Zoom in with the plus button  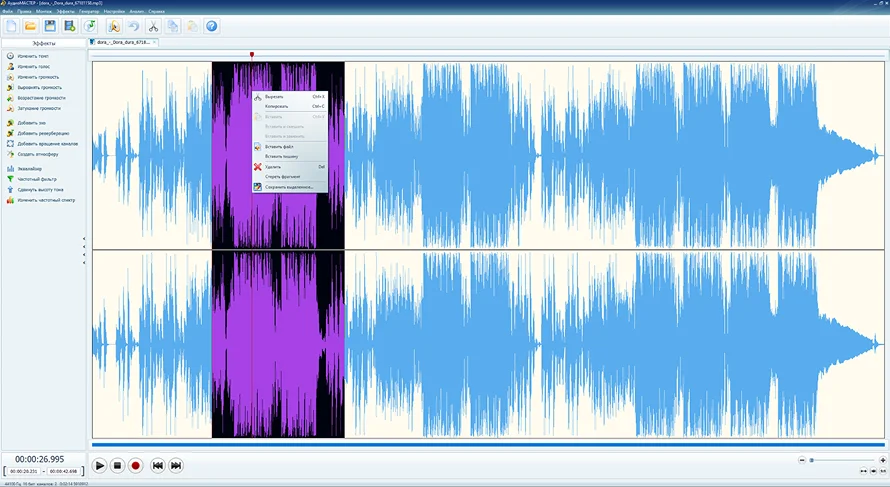[883, 460]
